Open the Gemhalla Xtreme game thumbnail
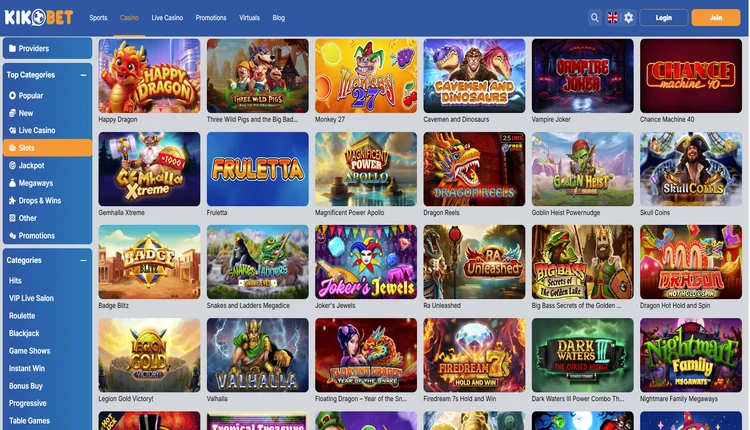Screen dimensions: 750x430 [149, 169]
